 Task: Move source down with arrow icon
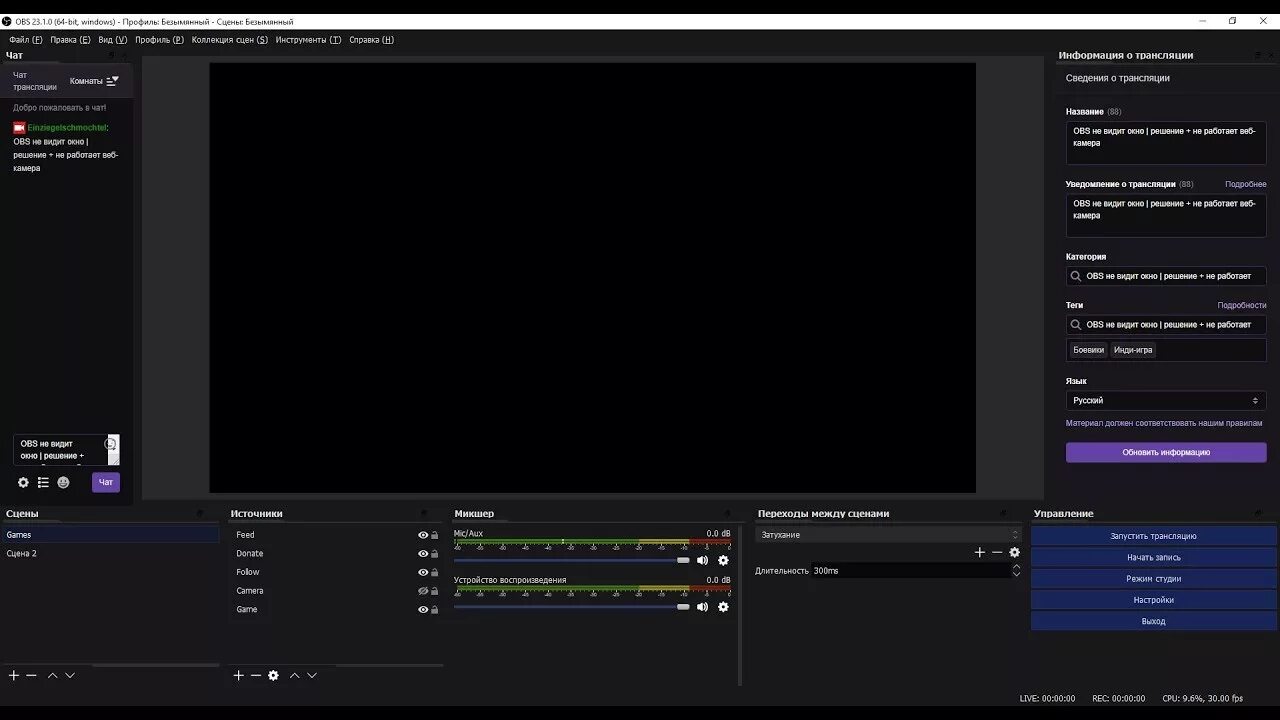tap(312, 675)
